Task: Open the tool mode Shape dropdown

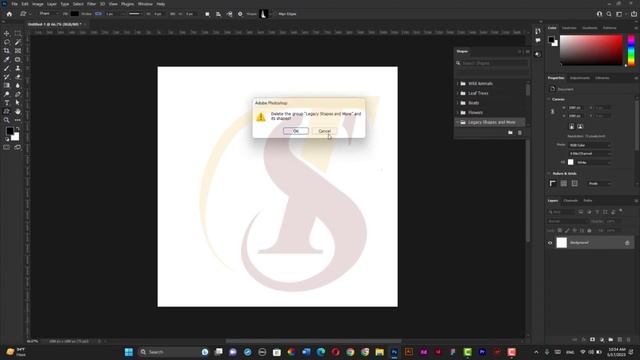Action: pyautogui.click(x=48, y=14)
